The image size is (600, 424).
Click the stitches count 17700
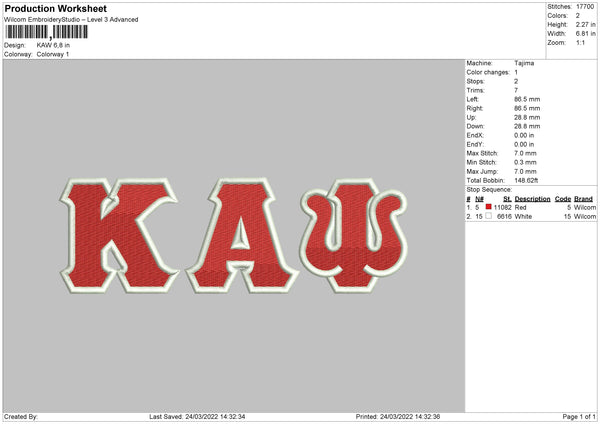[585, 7]
